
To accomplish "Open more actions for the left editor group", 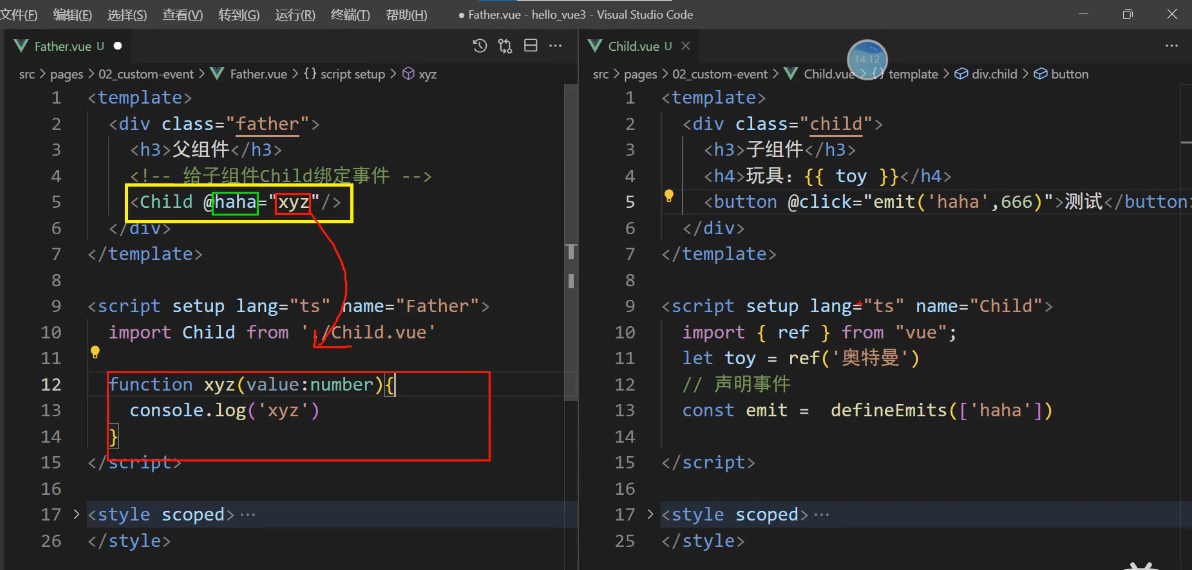I will pyautogui.click(x=556, y=46).
